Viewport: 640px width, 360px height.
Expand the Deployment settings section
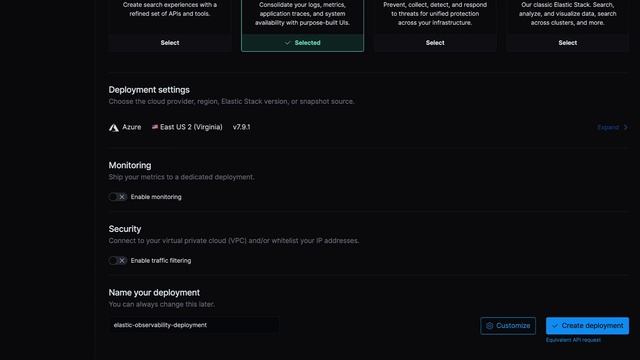(612, 127)
